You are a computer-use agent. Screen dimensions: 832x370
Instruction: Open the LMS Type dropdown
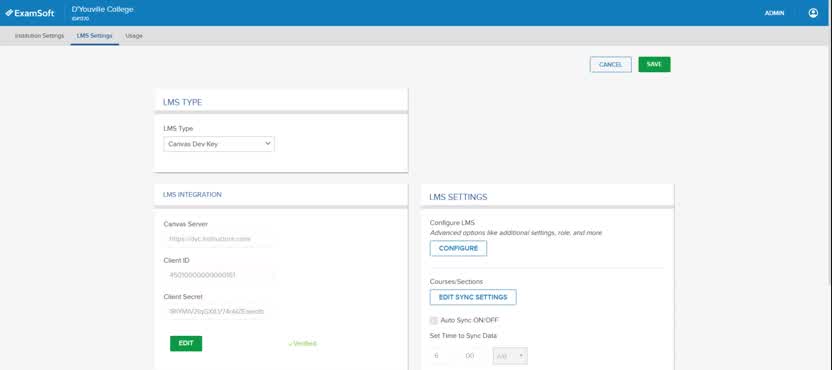219,144
